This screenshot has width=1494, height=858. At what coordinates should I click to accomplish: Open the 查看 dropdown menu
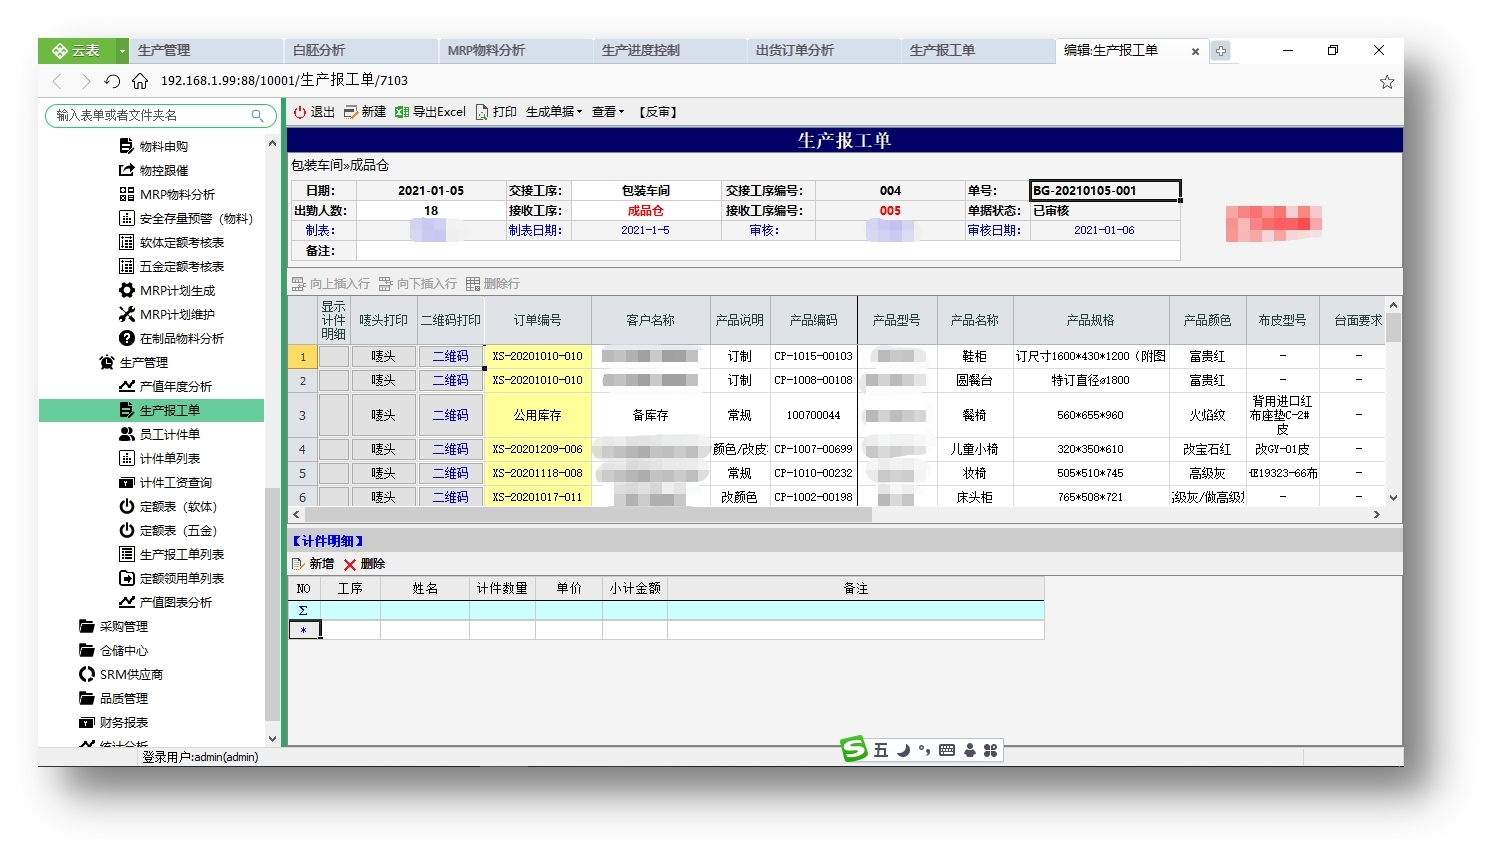tap(607, 112)
